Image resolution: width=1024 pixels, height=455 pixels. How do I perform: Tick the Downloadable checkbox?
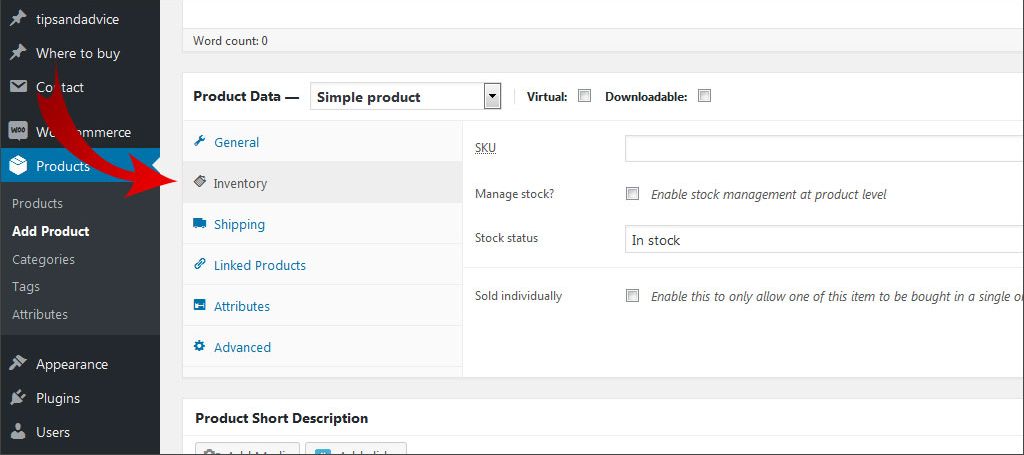click(x=704, y=96)
